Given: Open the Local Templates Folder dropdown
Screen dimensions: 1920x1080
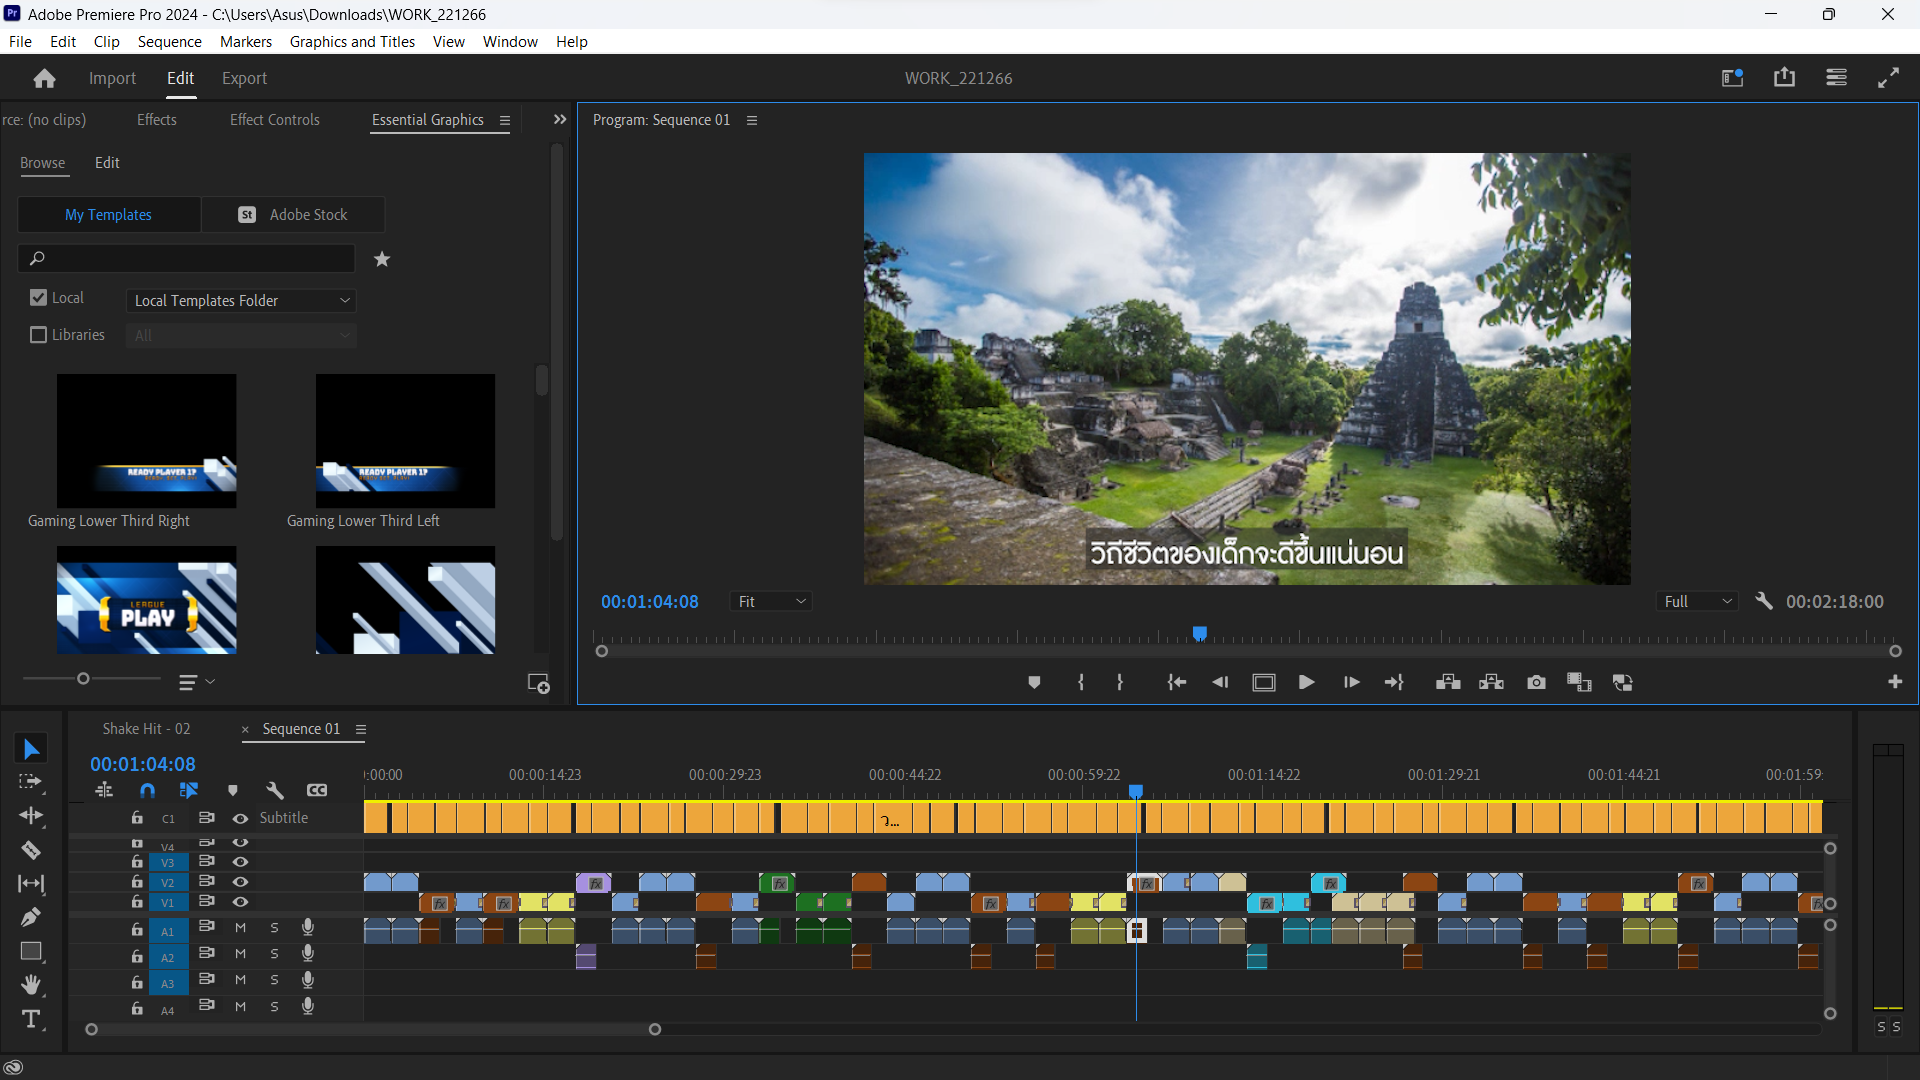Looking at the screenshot, I should tap(241, 301).
